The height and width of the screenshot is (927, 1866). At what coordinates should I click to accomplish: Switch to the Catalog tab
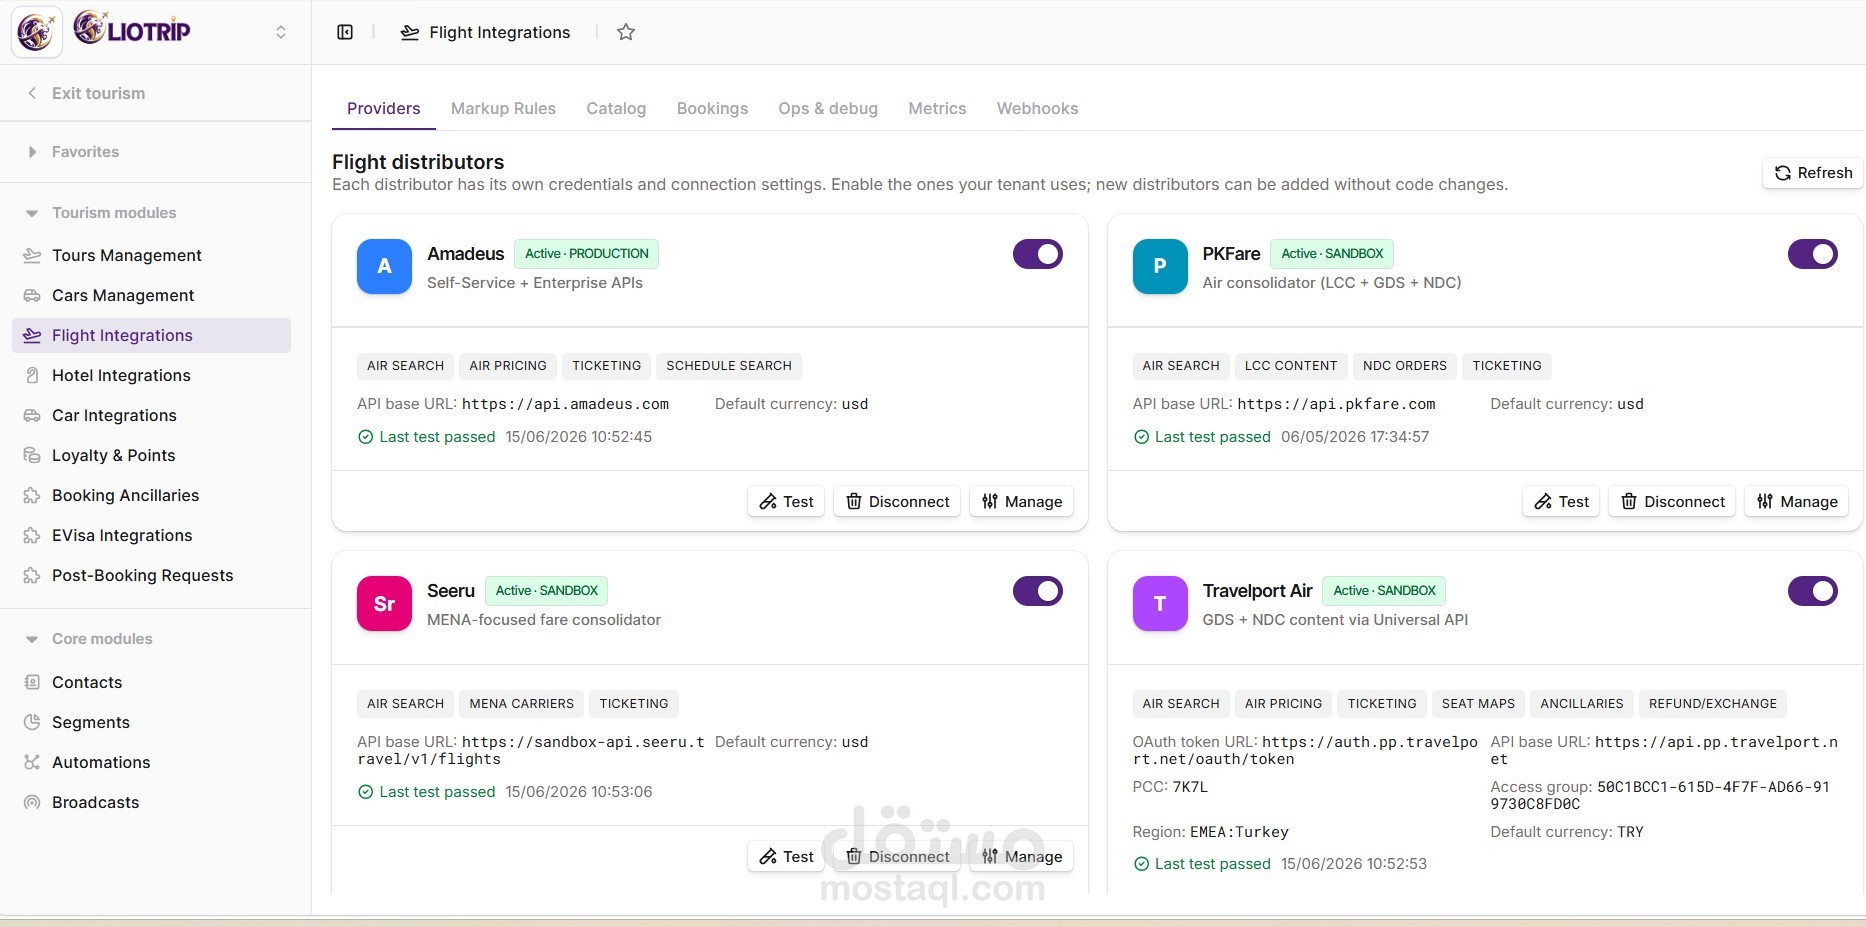616,108
